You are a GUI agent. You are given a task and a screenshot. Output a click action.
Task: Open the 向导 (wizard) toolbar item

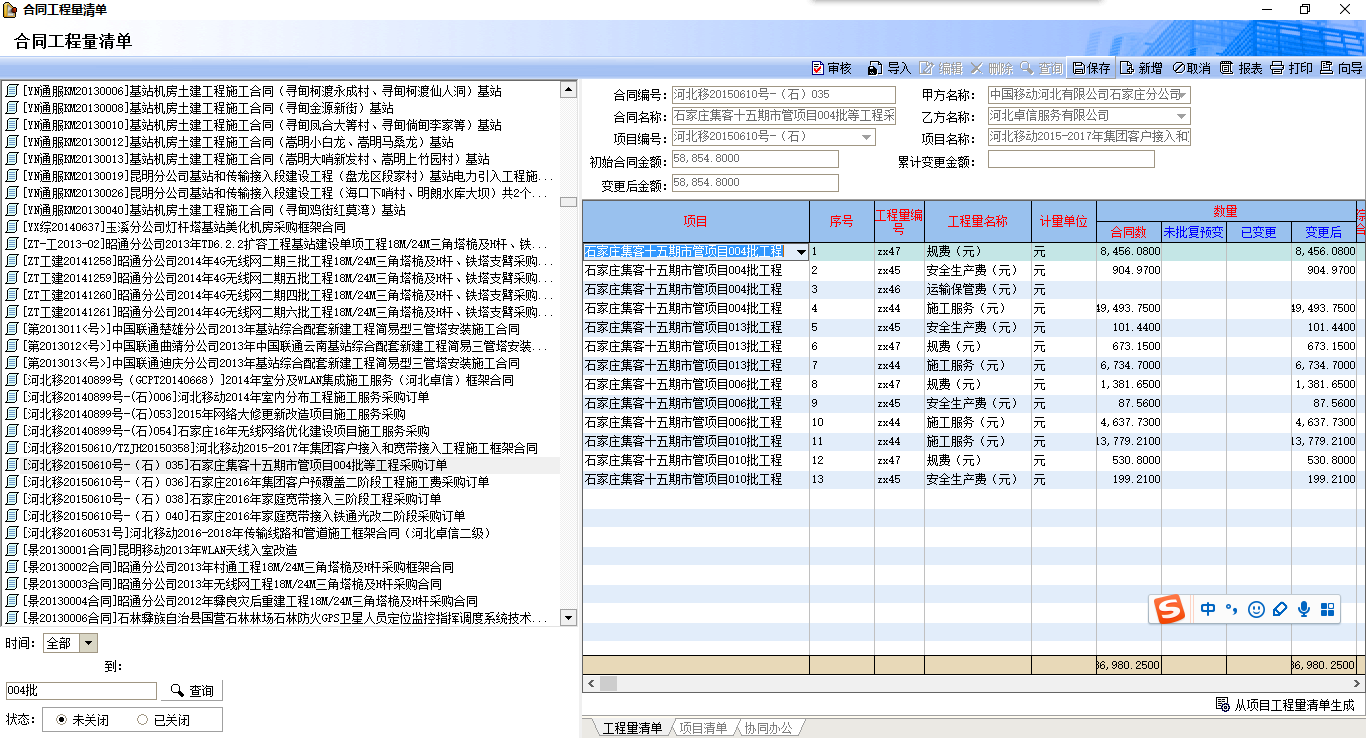(1341, 68)
